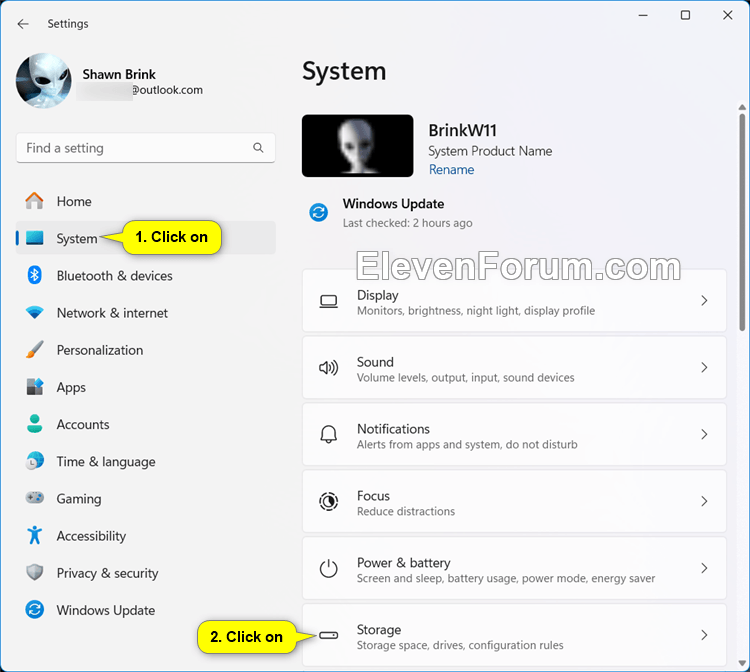The width and height of the screenshot is (750, 672).
Task: Open the Sound settings title
Action: tap(375, 362)
